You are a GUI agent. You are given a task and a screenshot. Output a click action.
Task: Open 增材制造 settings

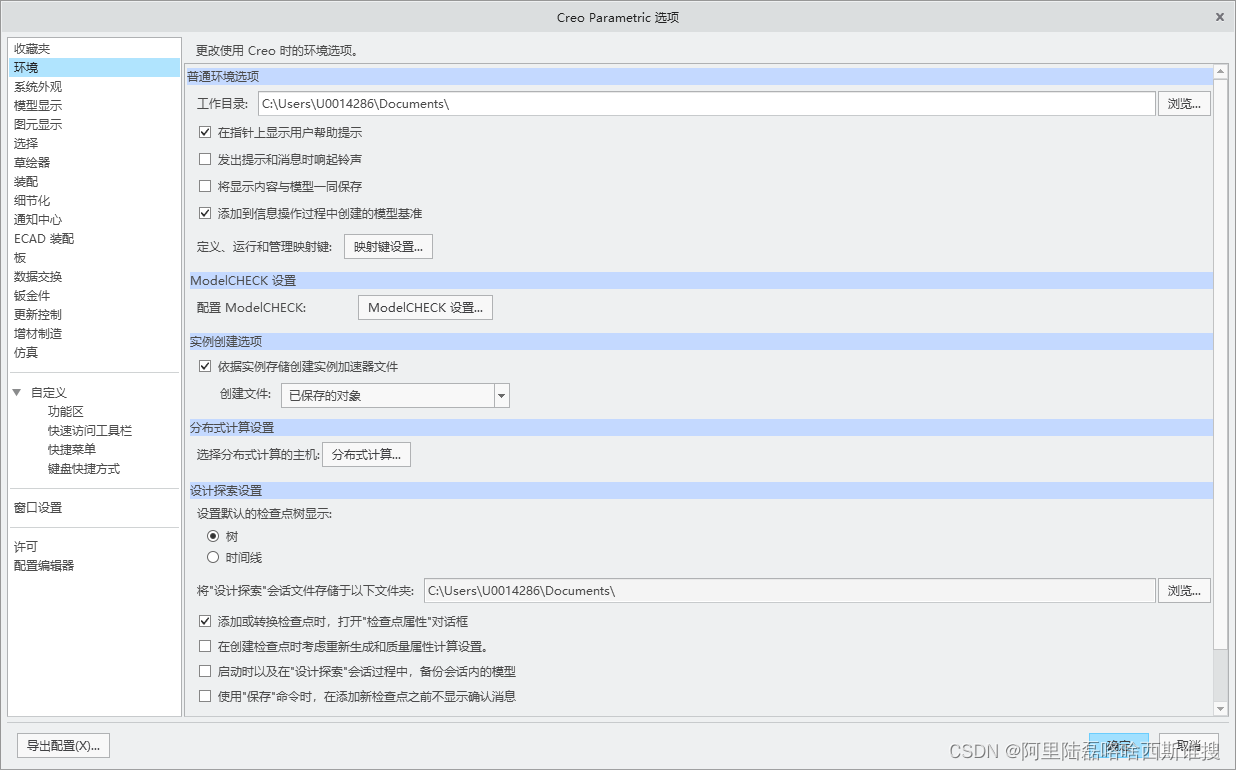point(38,334)
